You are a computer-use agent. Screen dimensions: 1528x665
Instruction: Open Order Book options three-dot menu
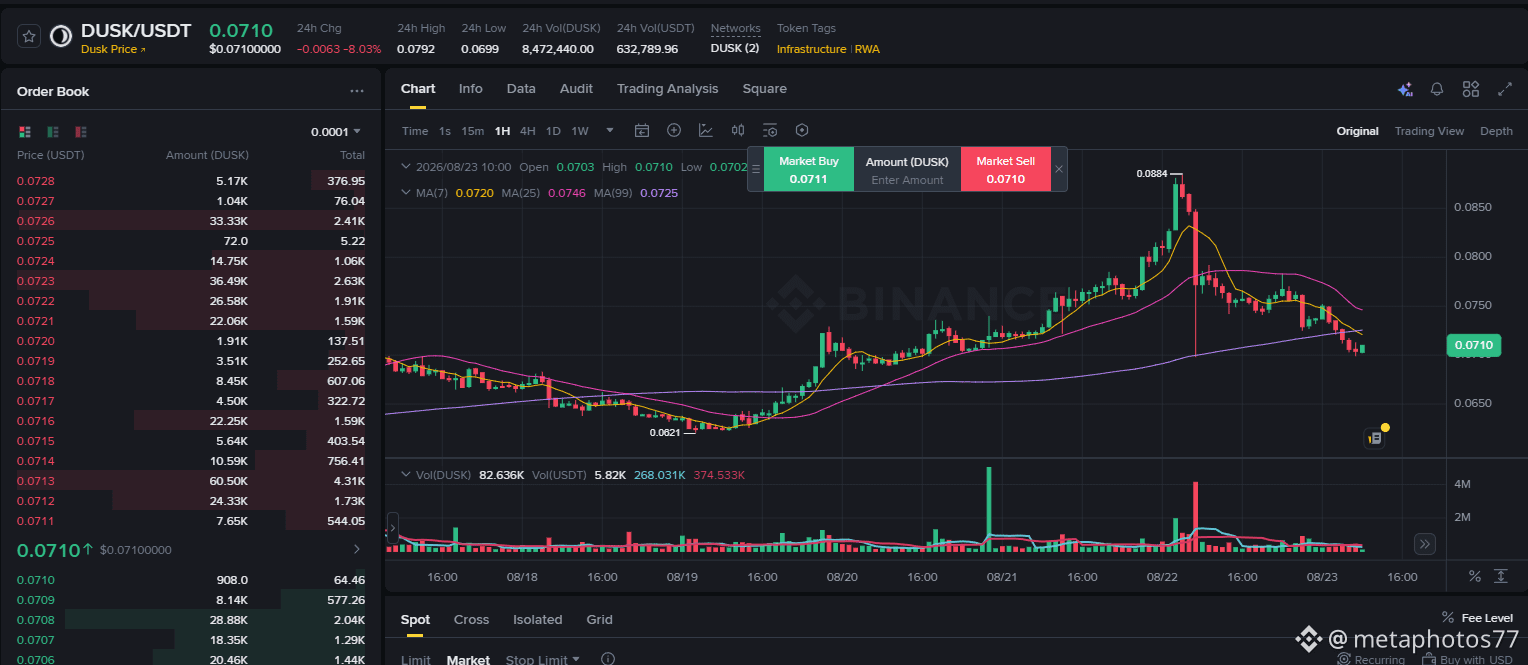click(357, 91)
